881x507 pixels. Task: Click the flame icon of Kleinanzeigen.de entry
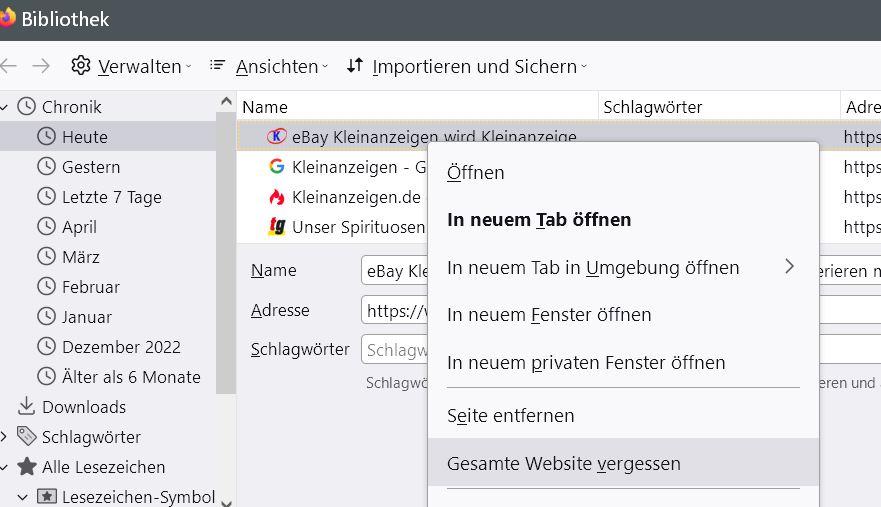[277, 197]
